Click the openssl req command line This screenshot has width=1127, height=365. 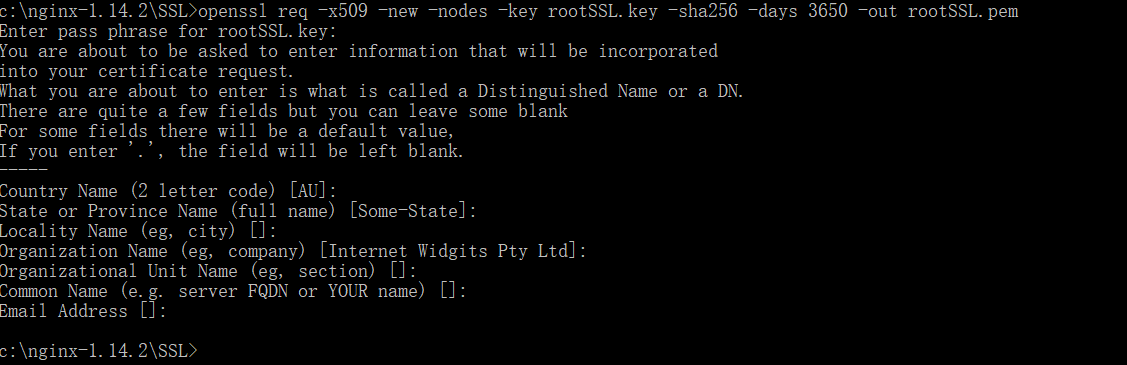click(509, 11)
